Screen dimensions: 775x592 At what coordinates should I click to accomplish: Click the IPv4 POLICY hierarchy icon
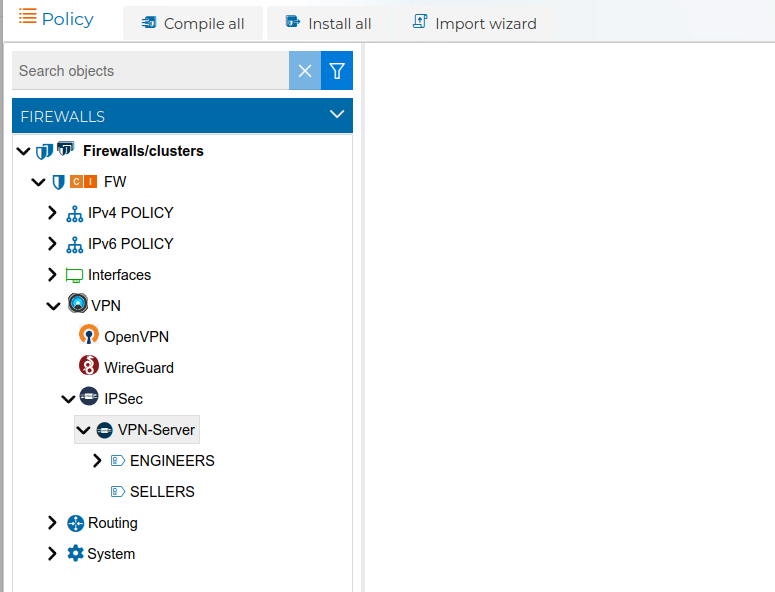(x=75, y=214)
